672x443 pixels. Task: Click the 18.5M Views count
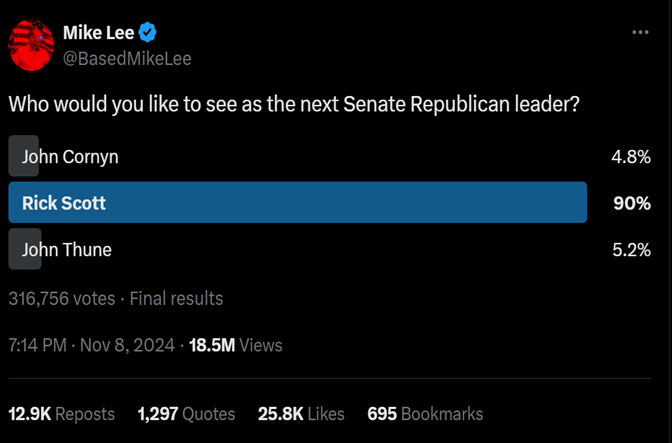click(236, 345)
